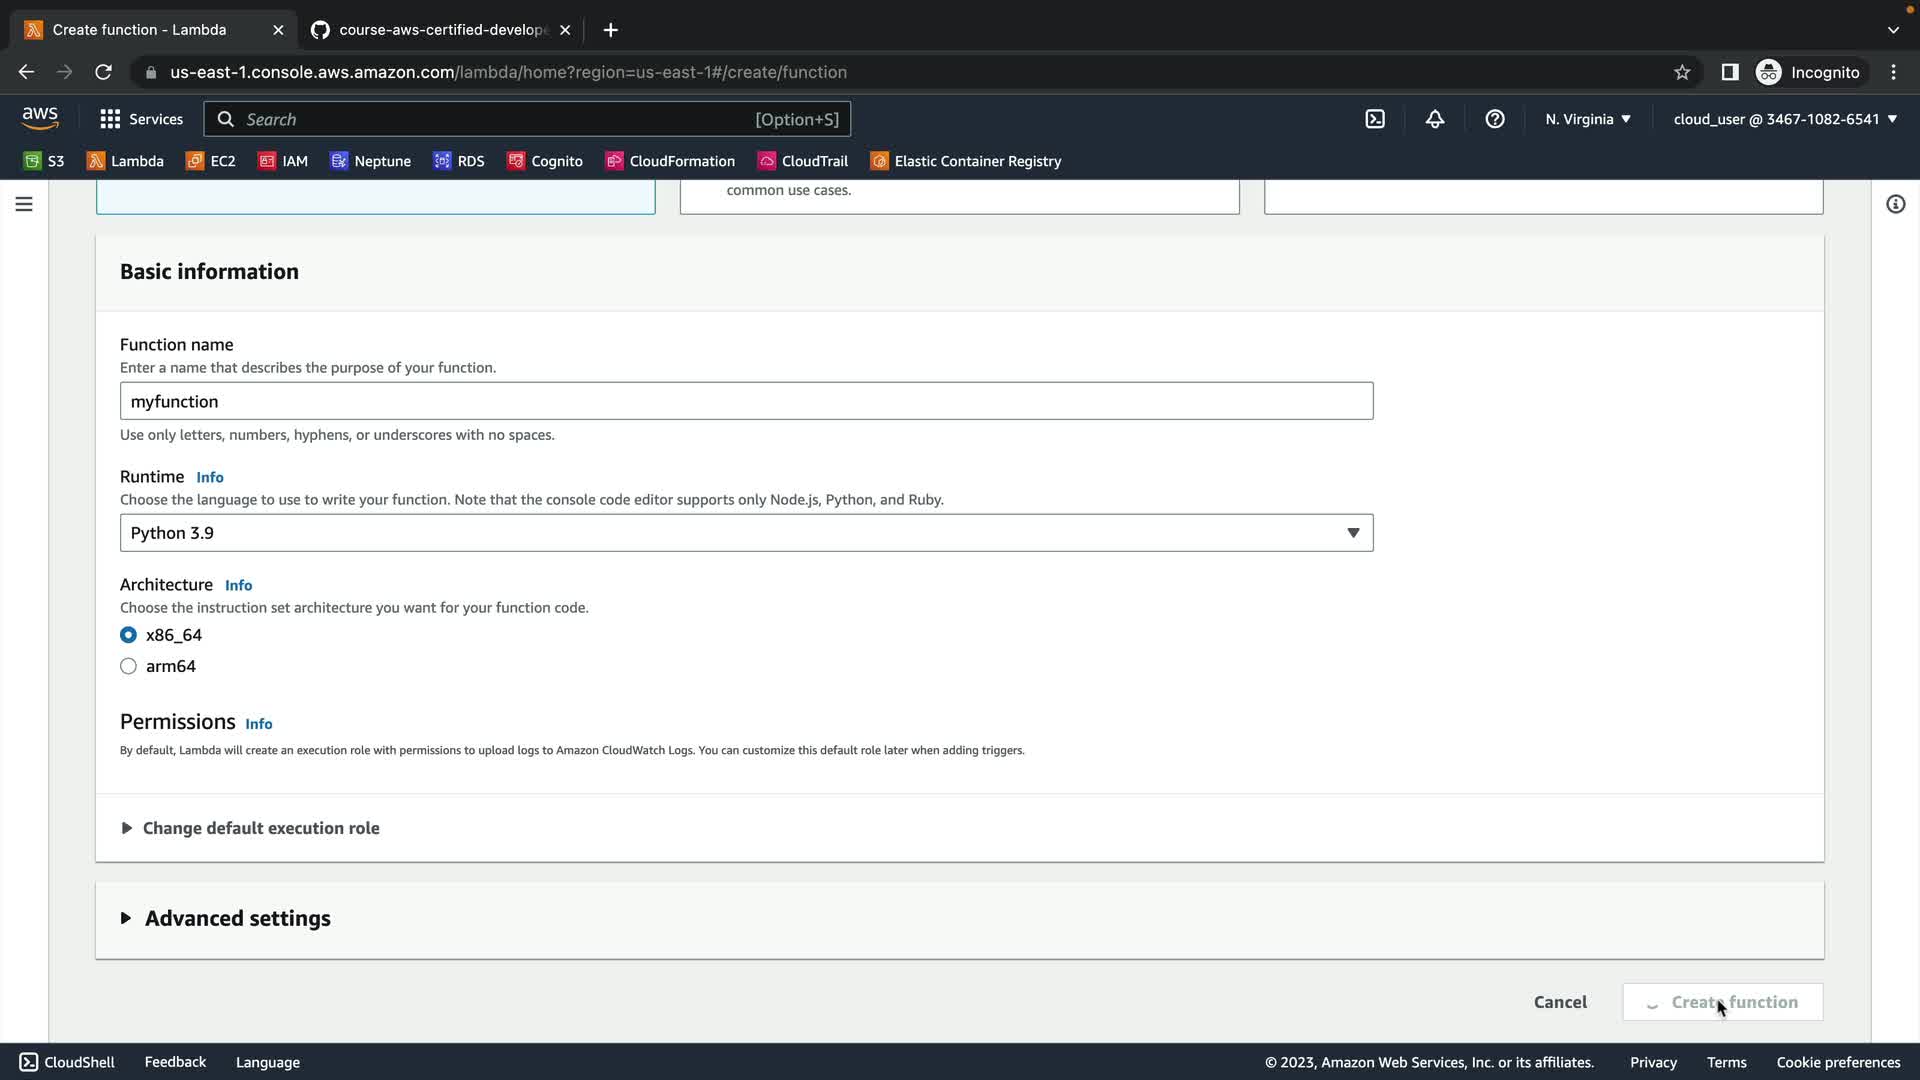Select x86_64 architecture option
This screenshot has width=1920, height=1080.
128,635
